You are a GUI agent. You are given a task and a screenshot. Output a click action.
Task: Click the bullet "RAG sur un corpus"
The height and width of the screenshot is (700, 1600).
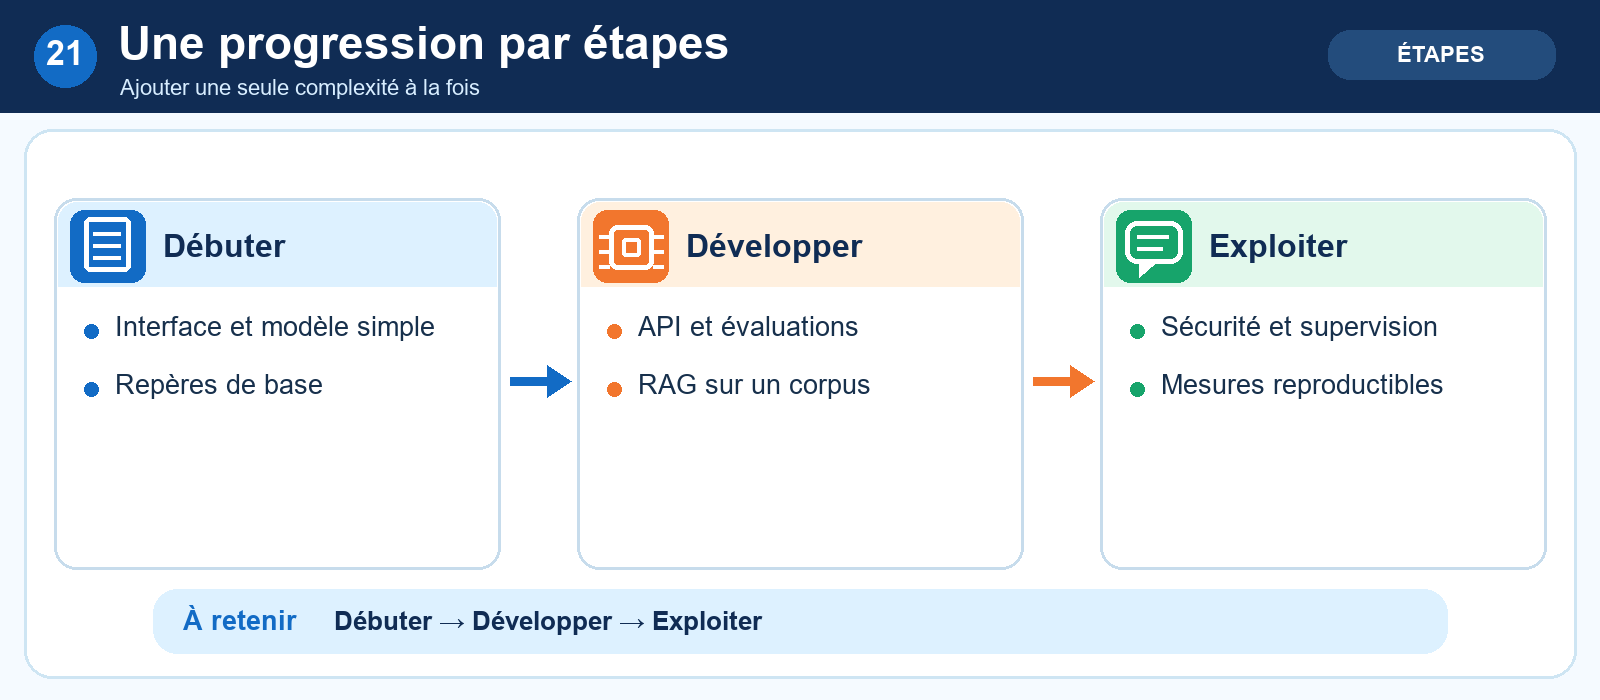(x=754, y=385)
